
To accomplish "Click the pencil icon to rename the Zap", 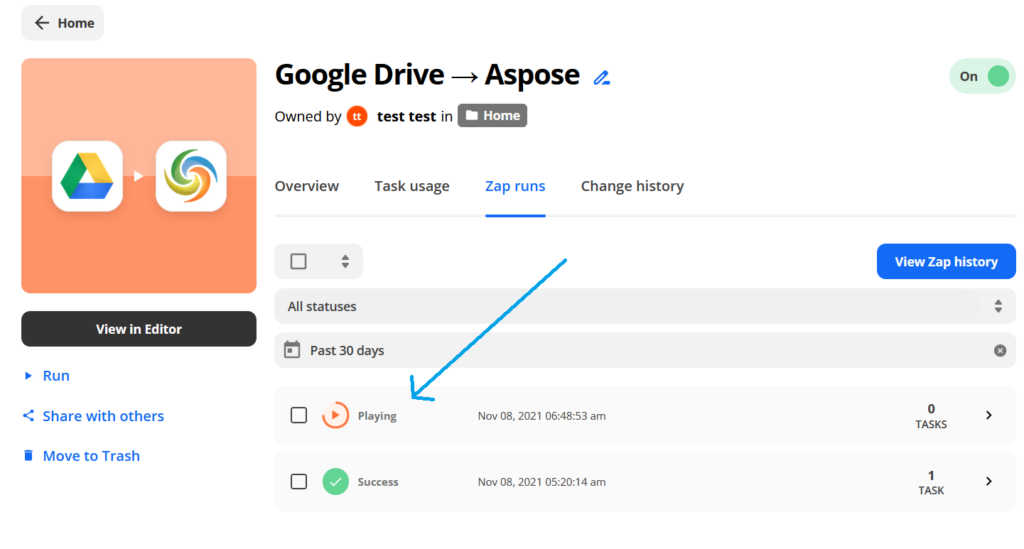I will click(x=601, y=77).
